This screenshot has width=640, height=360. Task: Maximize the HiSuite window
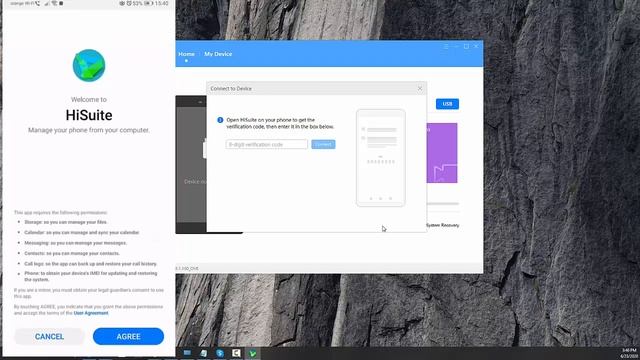tap(466, 47)
